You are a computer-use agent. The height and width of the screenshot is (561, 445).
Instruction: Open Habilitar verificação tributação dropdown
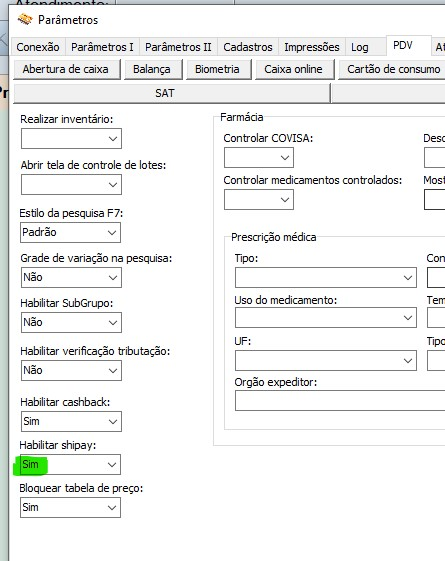[71, 370]
